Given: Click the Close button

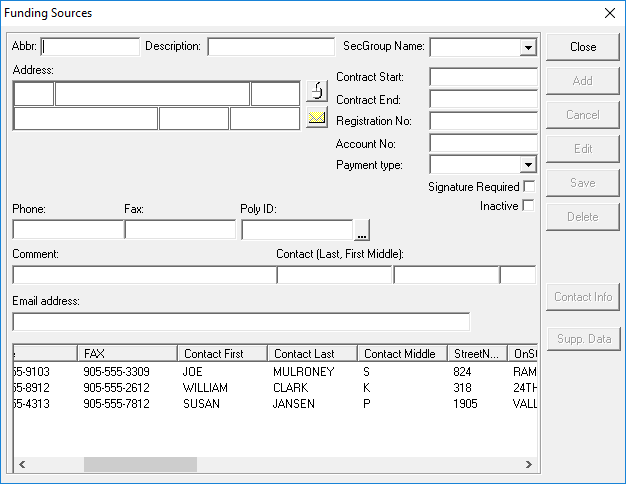Looking at the screenshot, I should [x=583, y=47].
